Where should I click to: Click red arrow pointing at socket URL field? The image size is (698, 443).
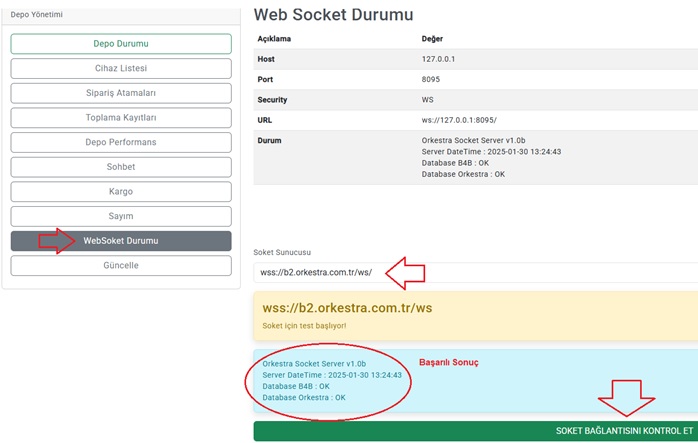point(405,271)
